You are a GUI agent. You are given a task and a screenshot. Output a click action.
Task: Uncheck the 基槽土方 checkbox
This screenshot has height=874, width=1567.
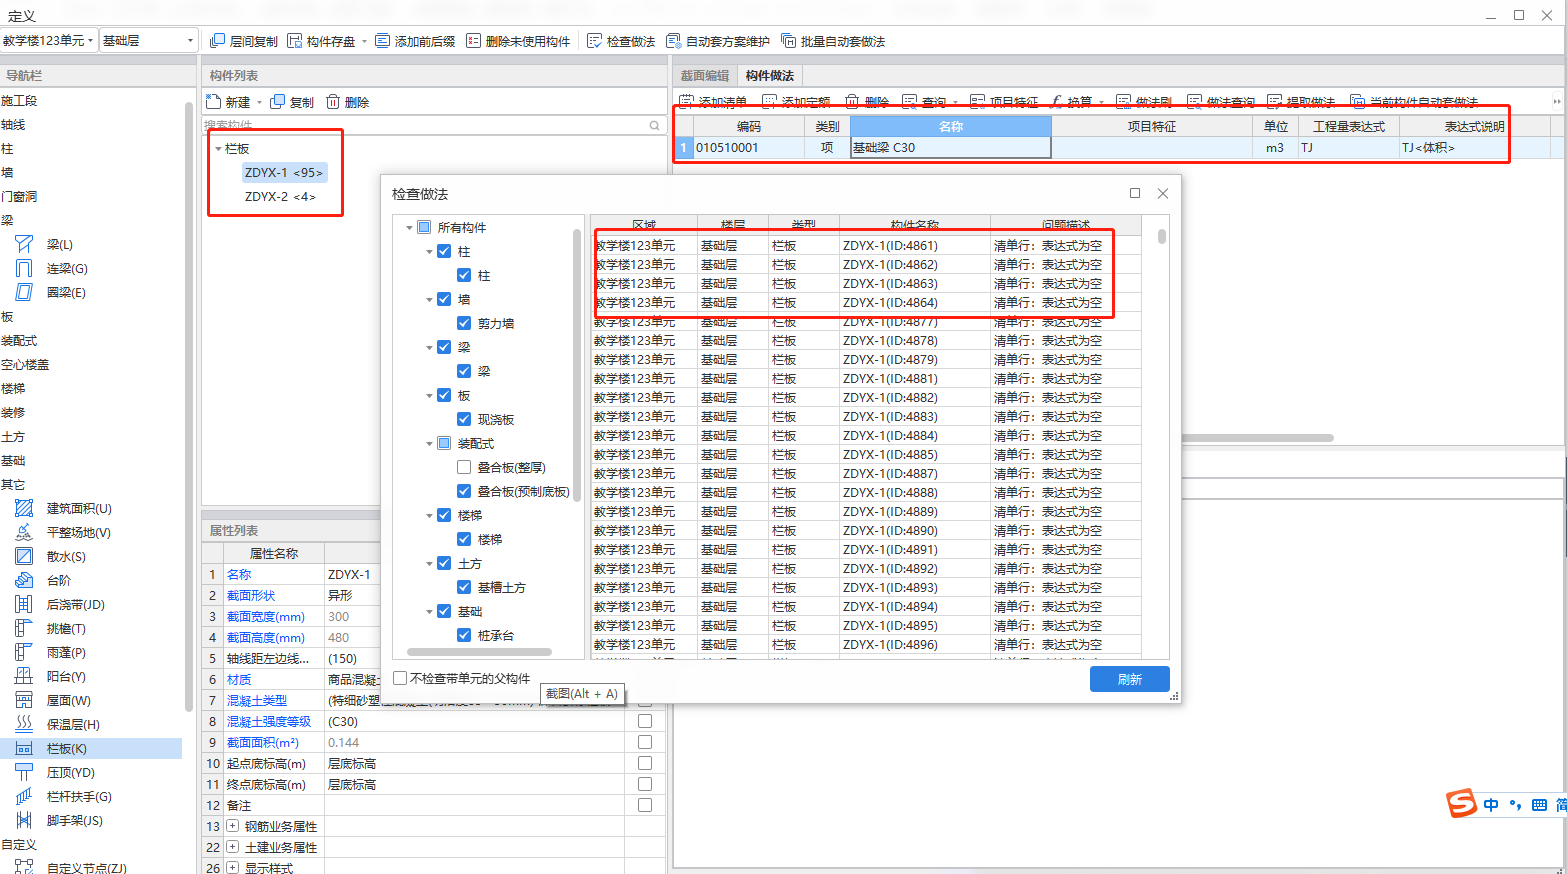point(464,587)
